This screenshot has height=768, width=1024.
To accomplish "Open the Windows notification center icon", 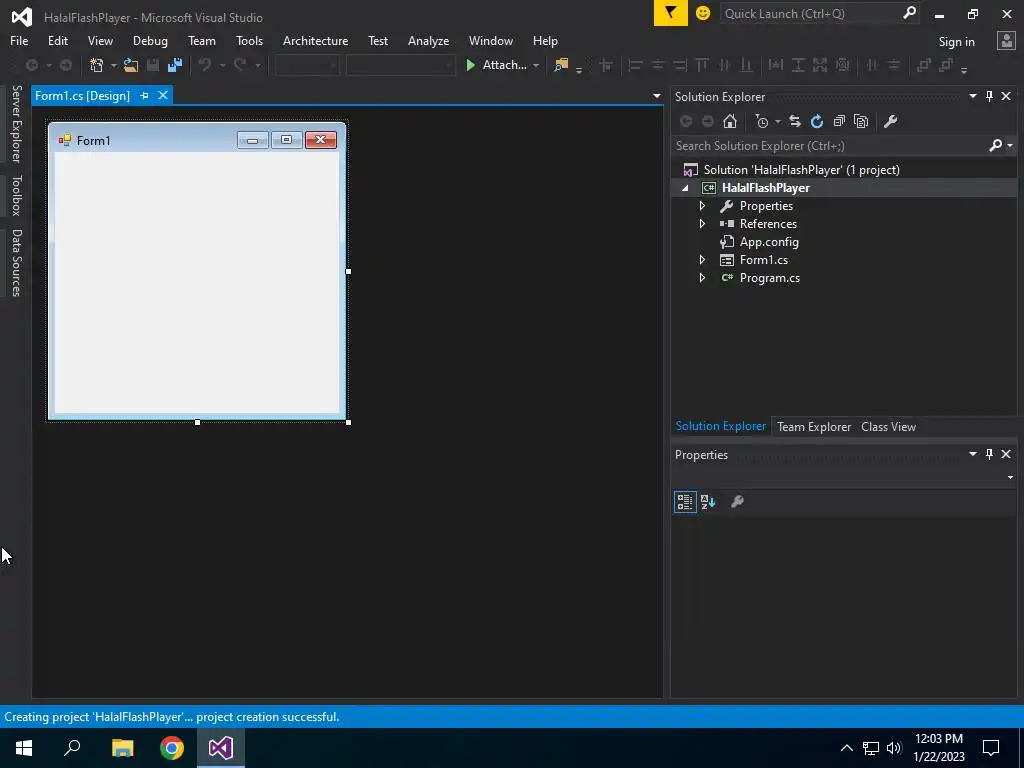I will pos(991,748).
